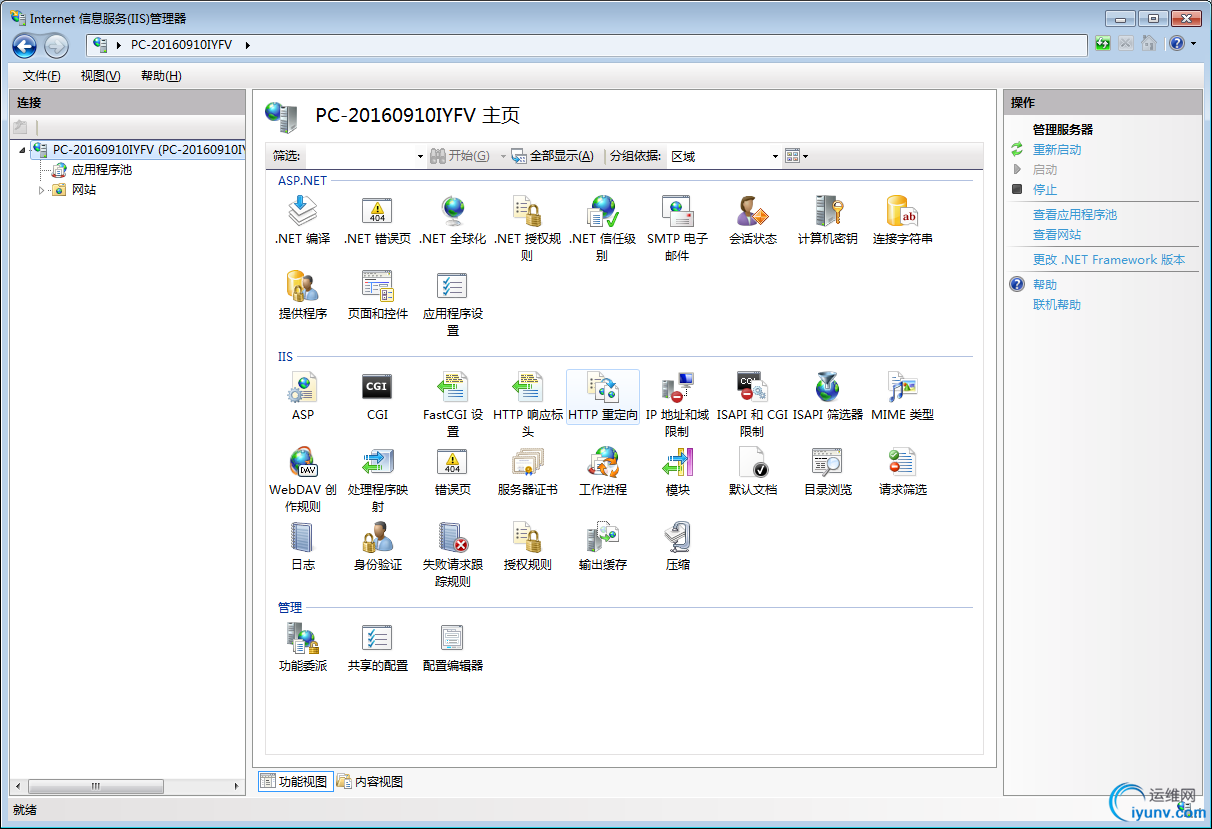Viewport: 1212px width, 829px height.
Task: Open the 身份验证 feature
Action: click(x=377, y=546)
